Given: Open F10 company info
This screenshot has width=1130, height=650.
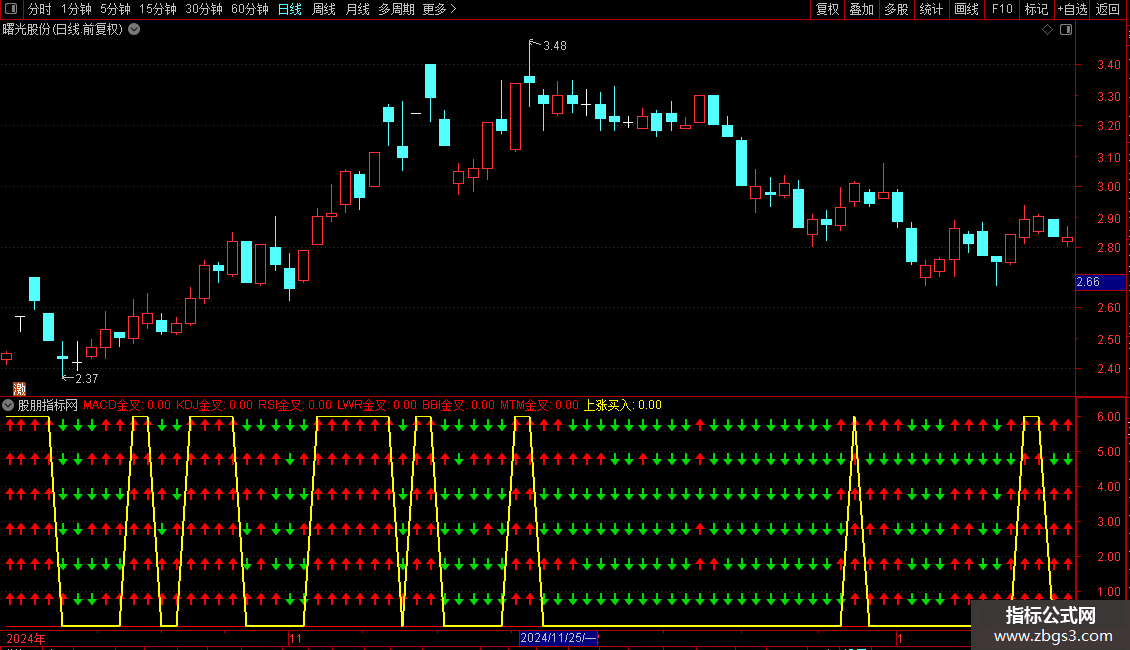Looking at the screenshot, I should pos(1002,9).
